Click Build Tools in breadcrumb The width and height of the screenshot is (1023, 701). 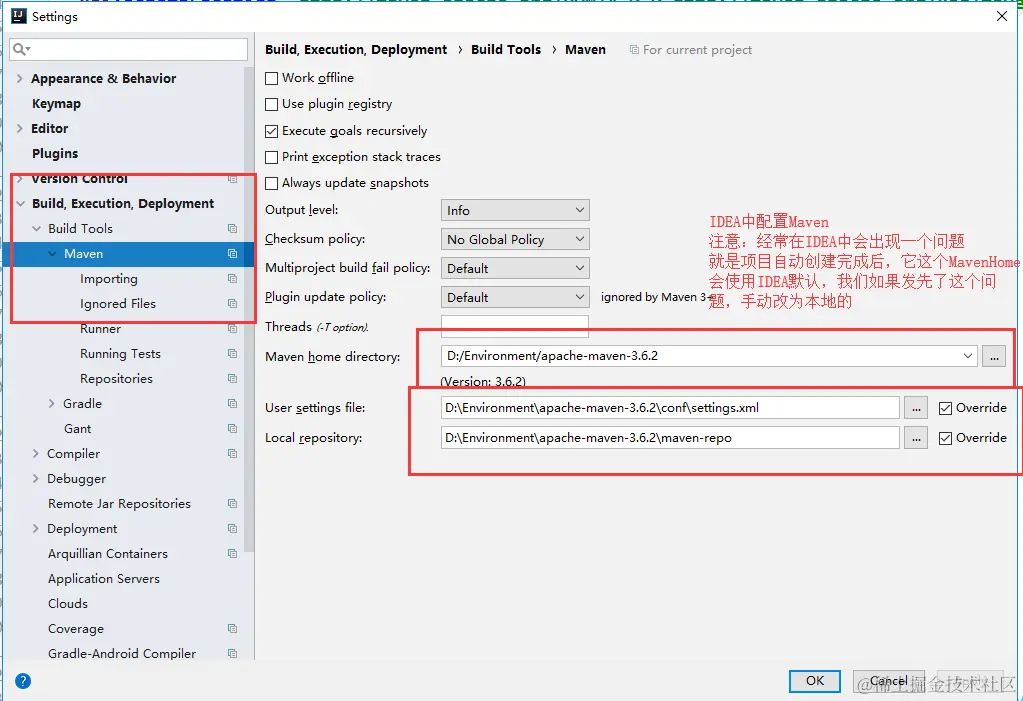506,50
